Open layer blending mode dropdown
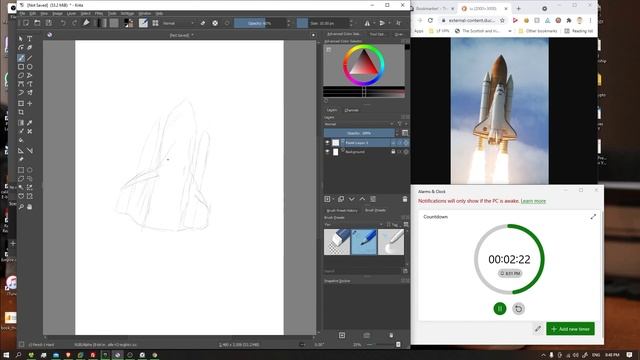 tap(359, 124)
